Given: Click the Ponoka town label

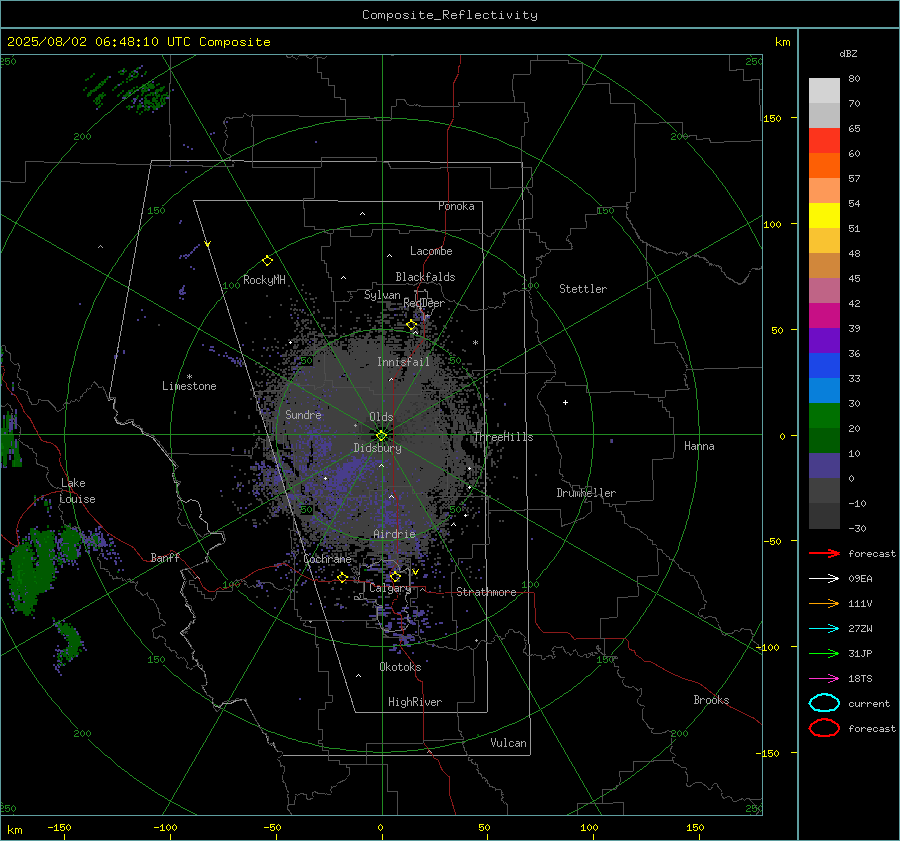Looking at the screenshot, I should pos(456,206).
